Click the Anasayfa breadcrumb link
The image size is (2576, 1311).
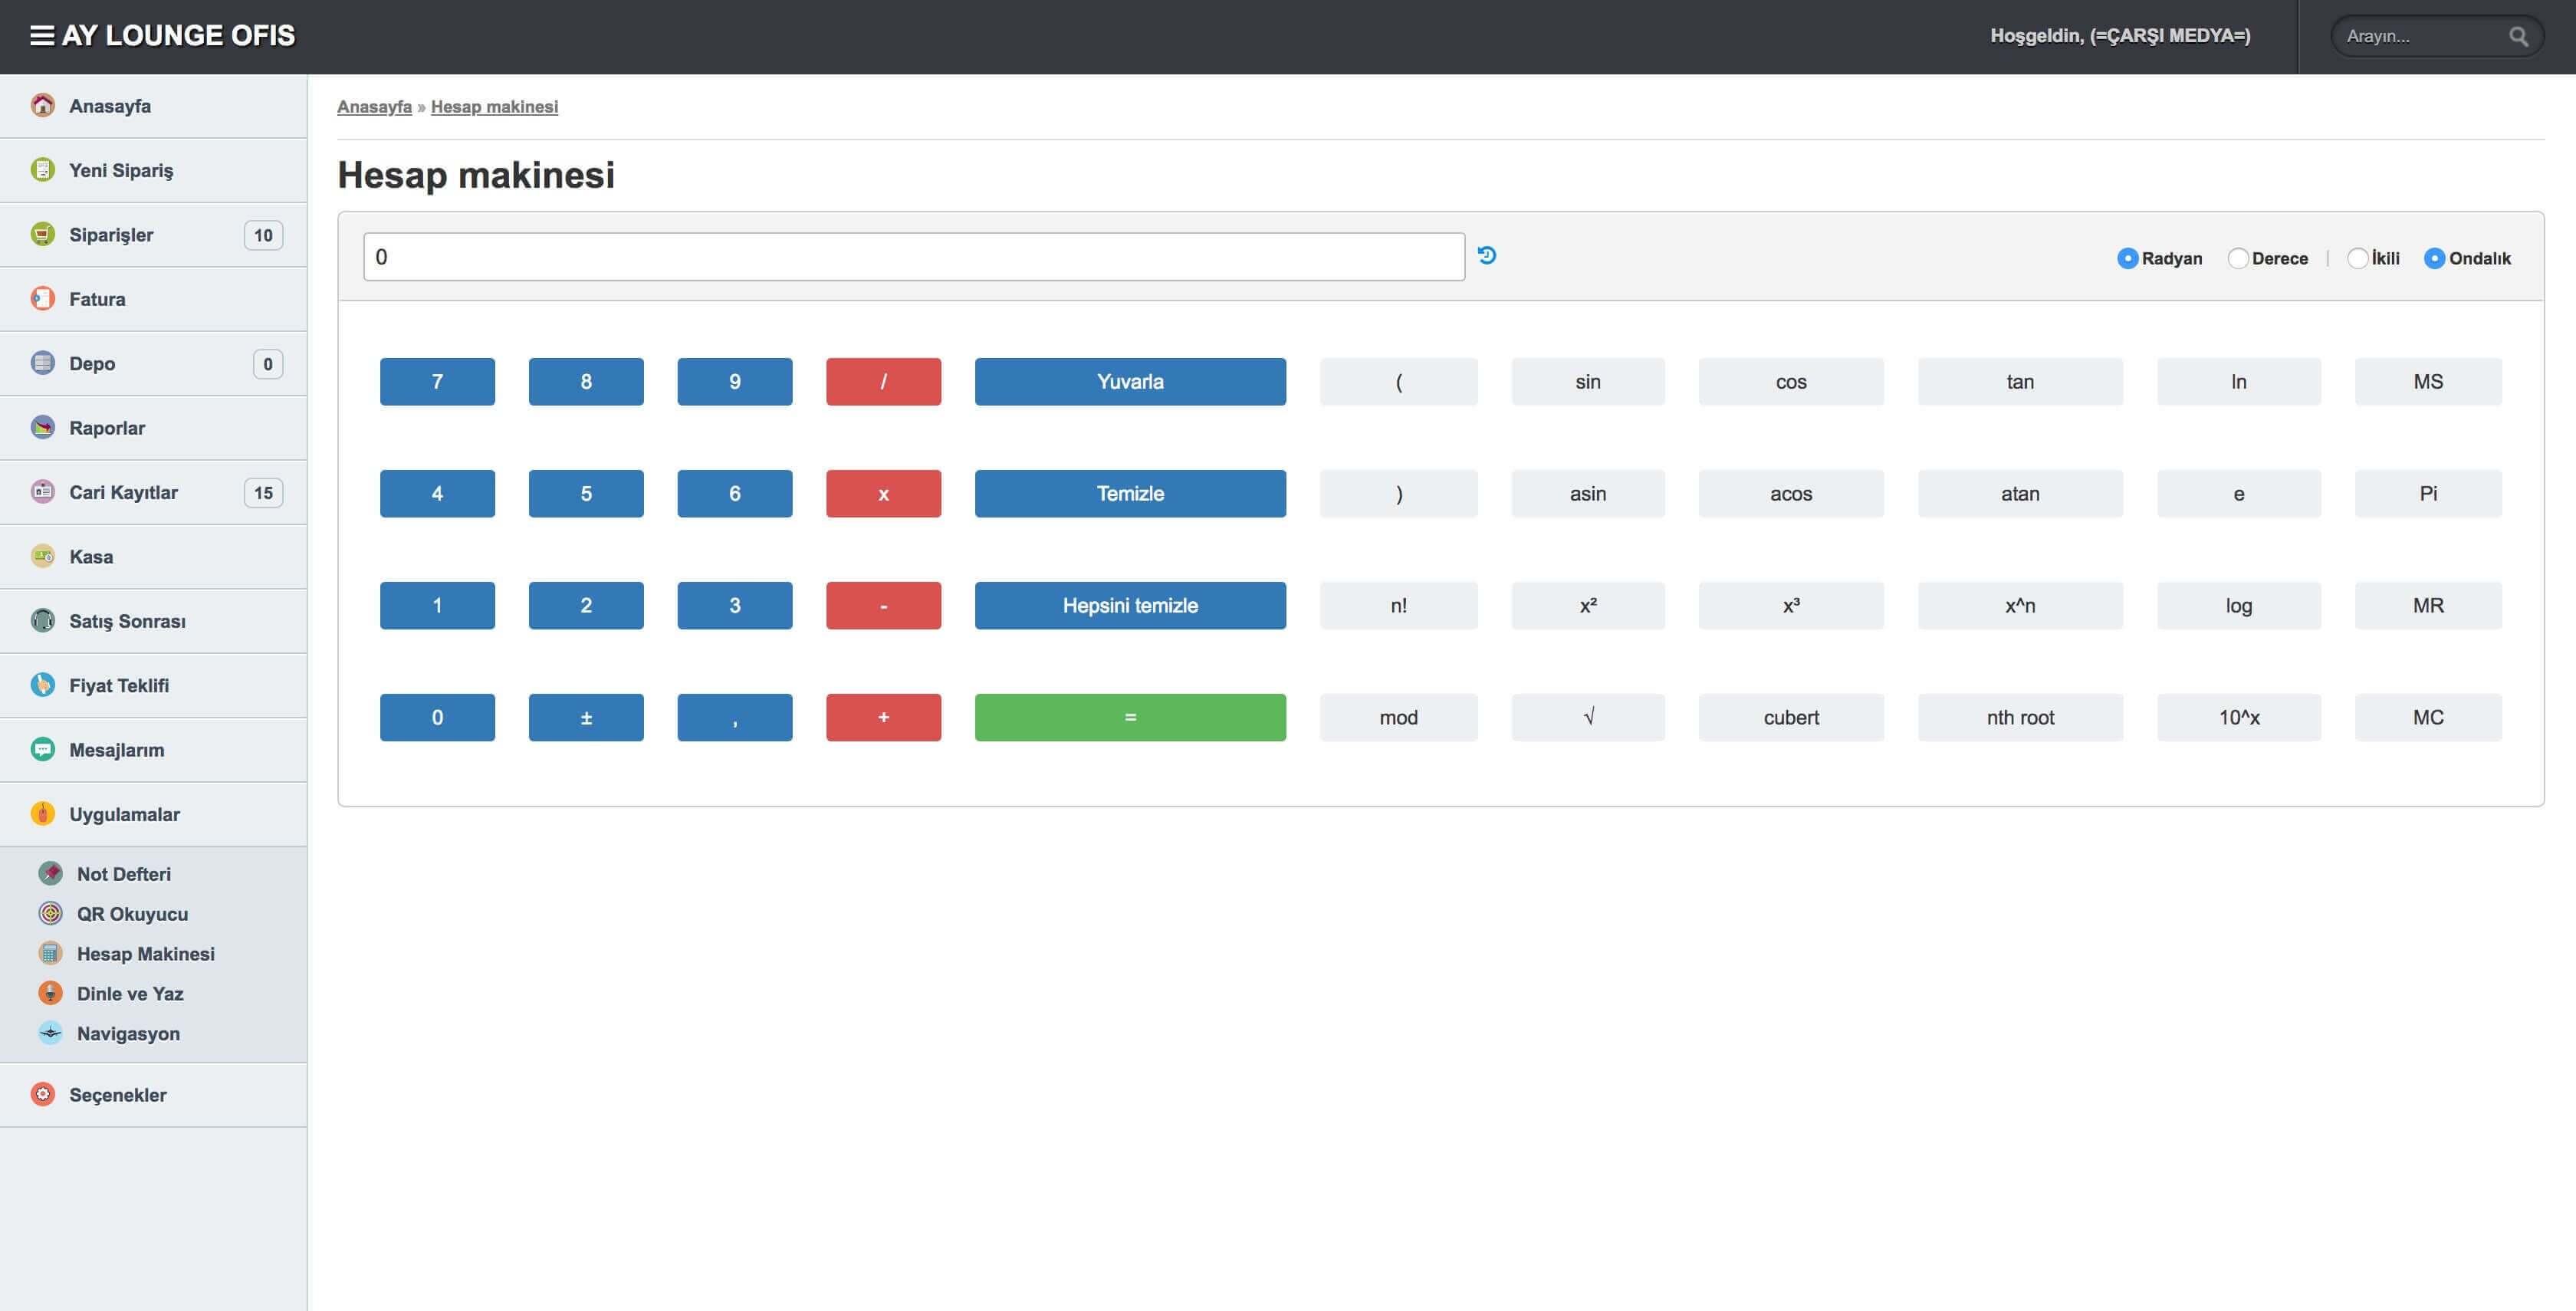click(x=374, y=107)
